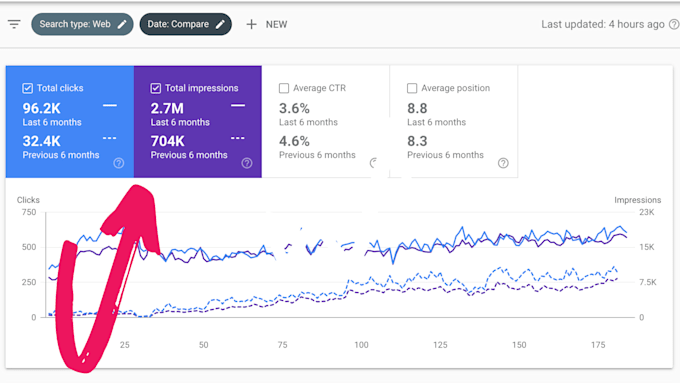The width and height of the screenshot is (680, 383).
Task: Edit the Search type: Web filter chip
Action: tap(82, 24)
